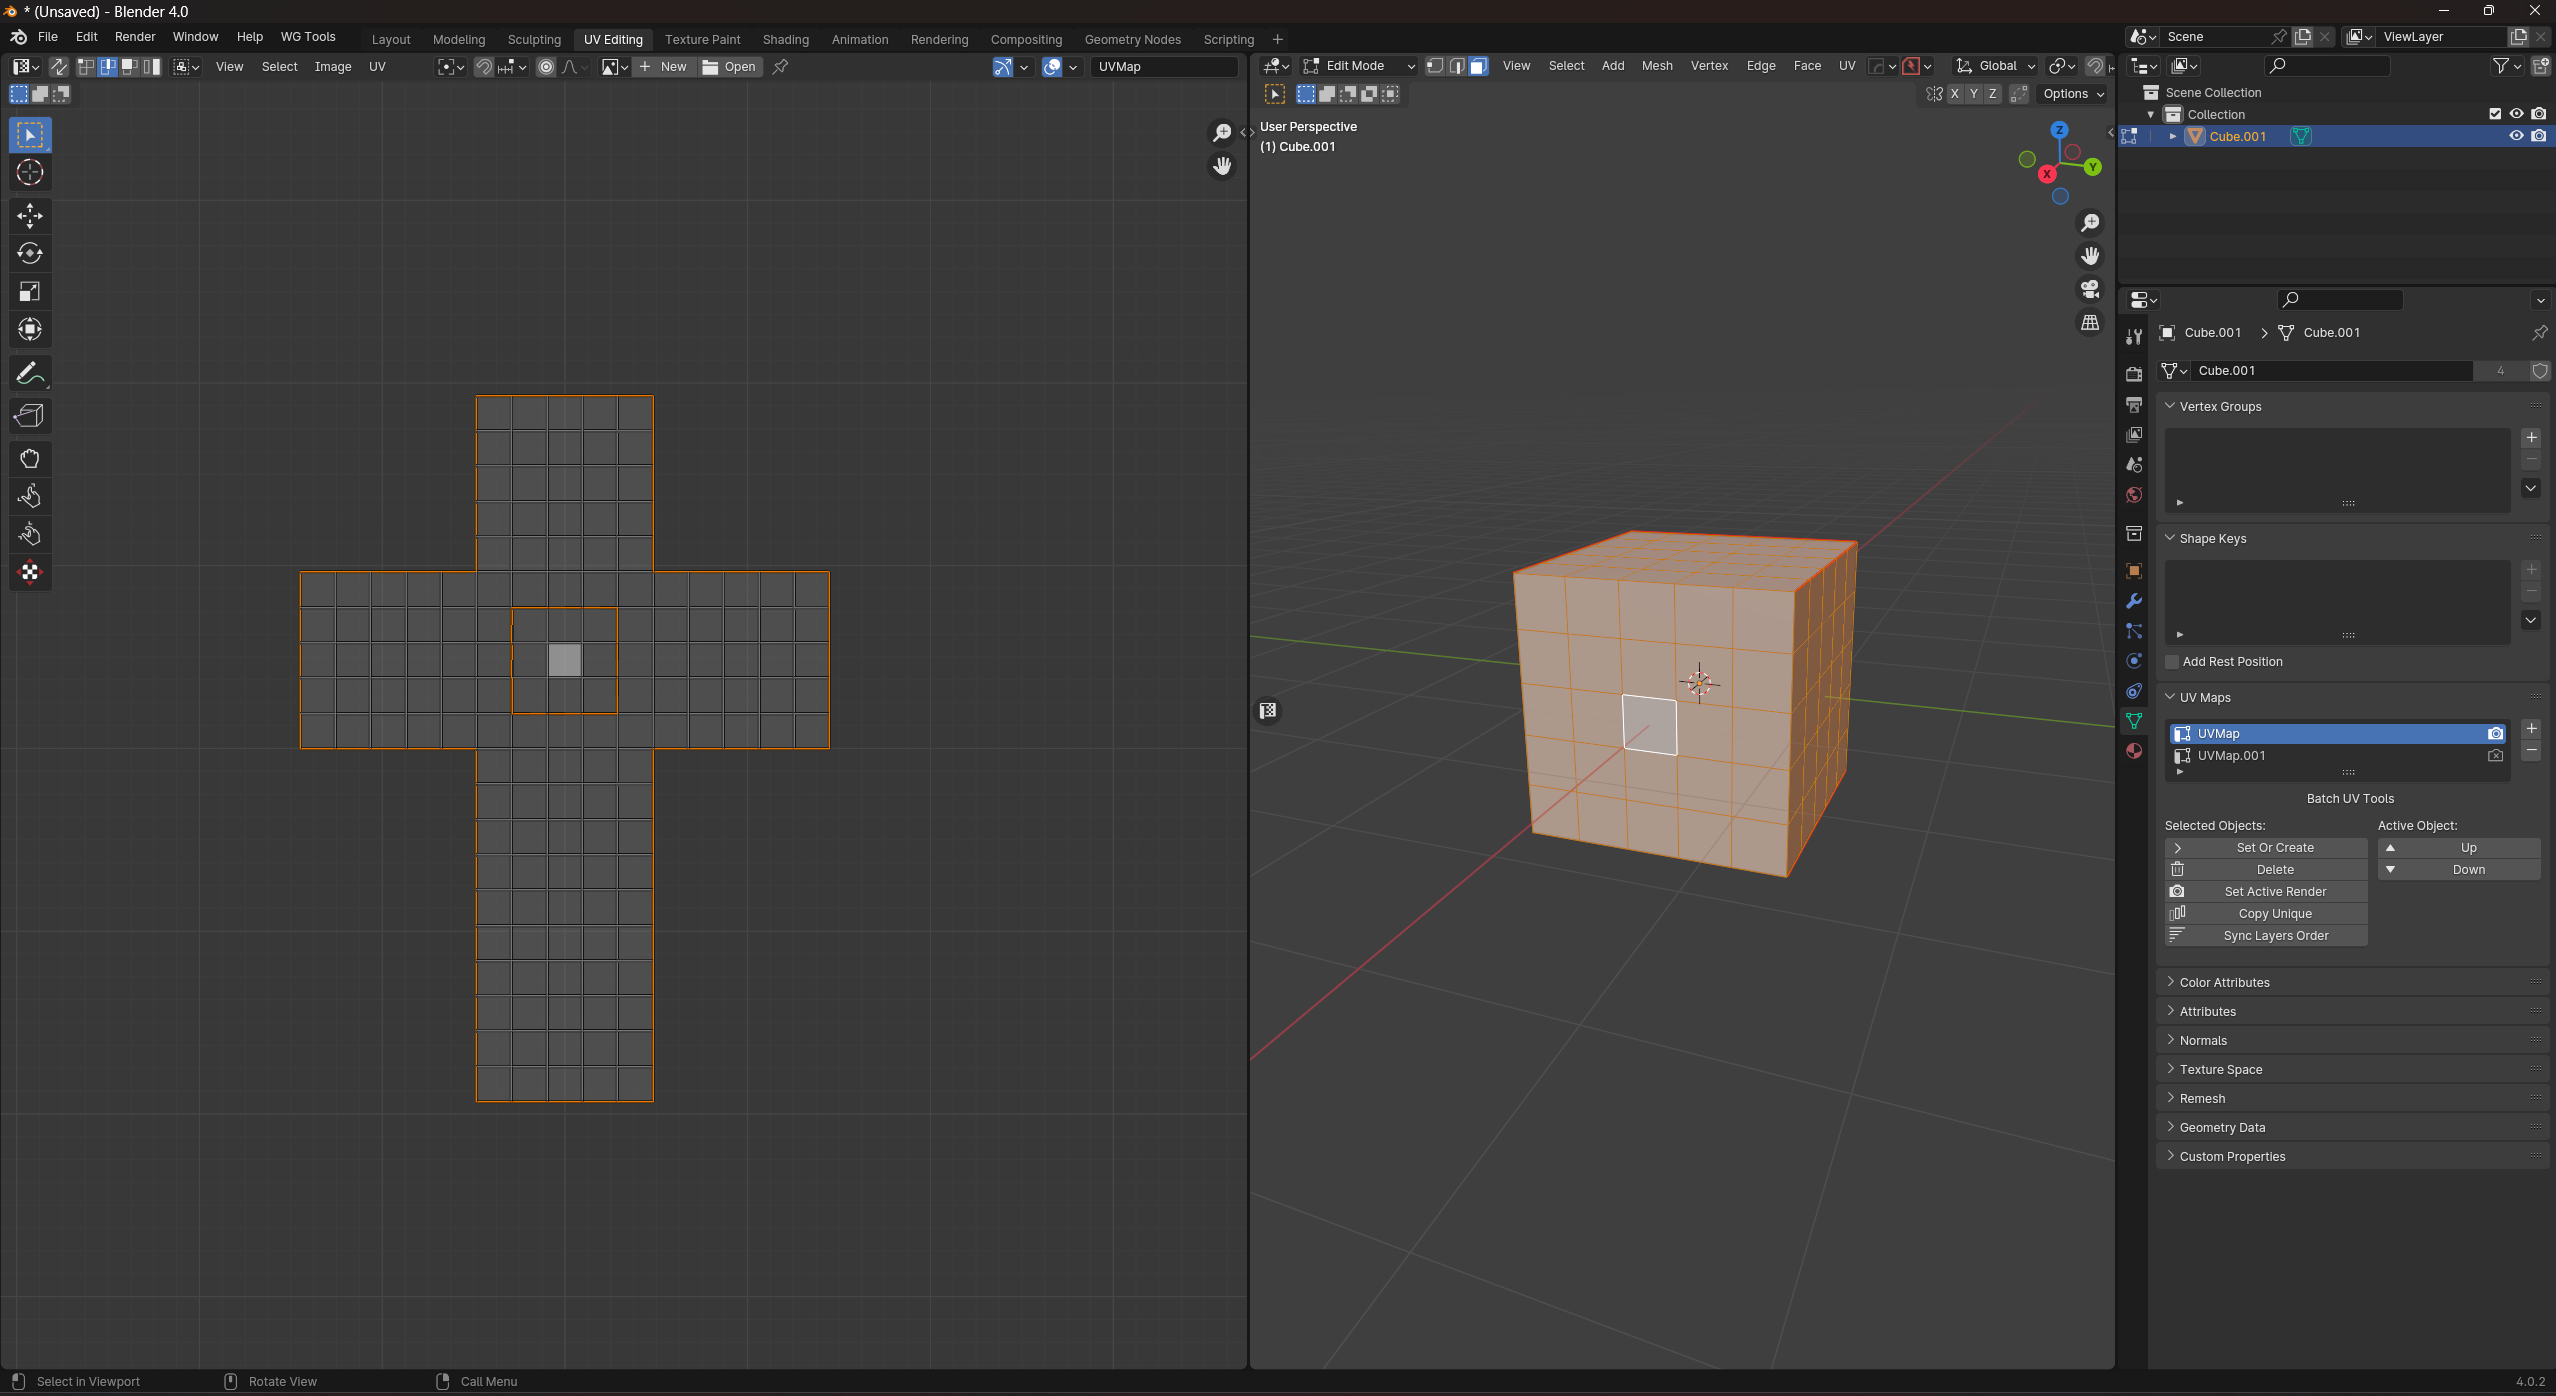Switch to orthographic grid view icon
This screenshot has width=2556, height=1396.
(x=2090, y=322)
